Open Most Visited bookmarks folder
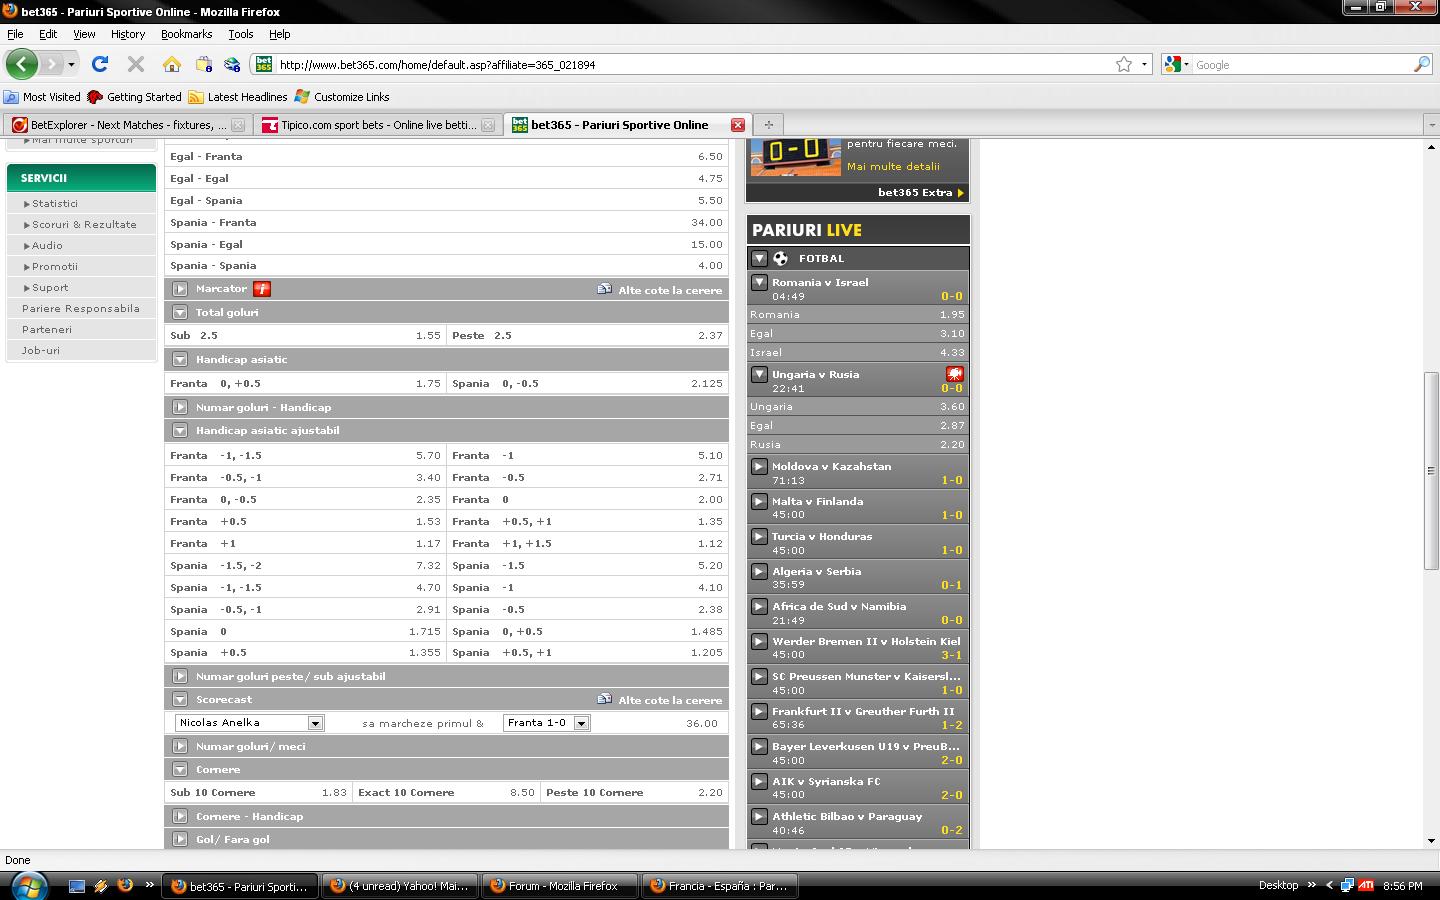 [x=42, y=97]
